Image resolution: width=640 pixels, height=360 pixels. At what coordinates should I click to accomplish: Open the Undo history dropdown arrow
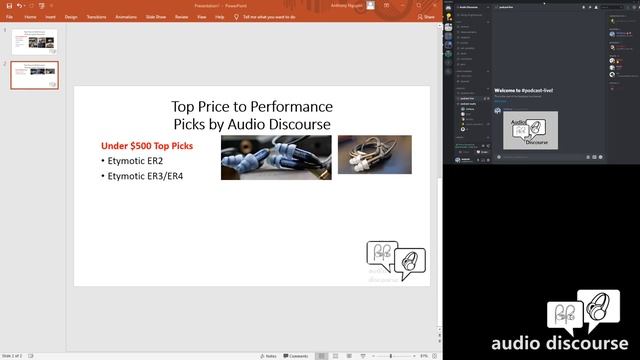[24, 6]
